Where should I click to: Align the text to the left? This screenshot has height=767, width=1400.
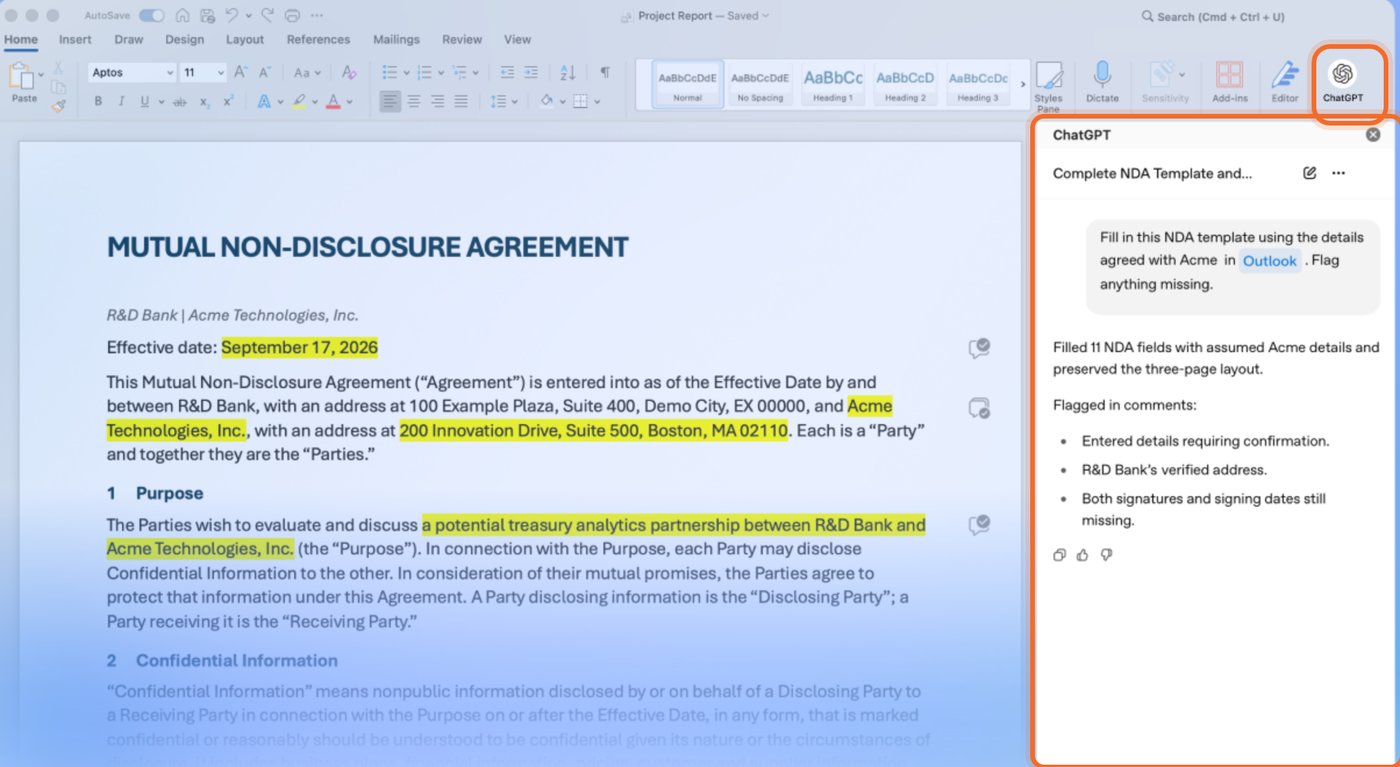pyautogui.click(x=390, y=101)
